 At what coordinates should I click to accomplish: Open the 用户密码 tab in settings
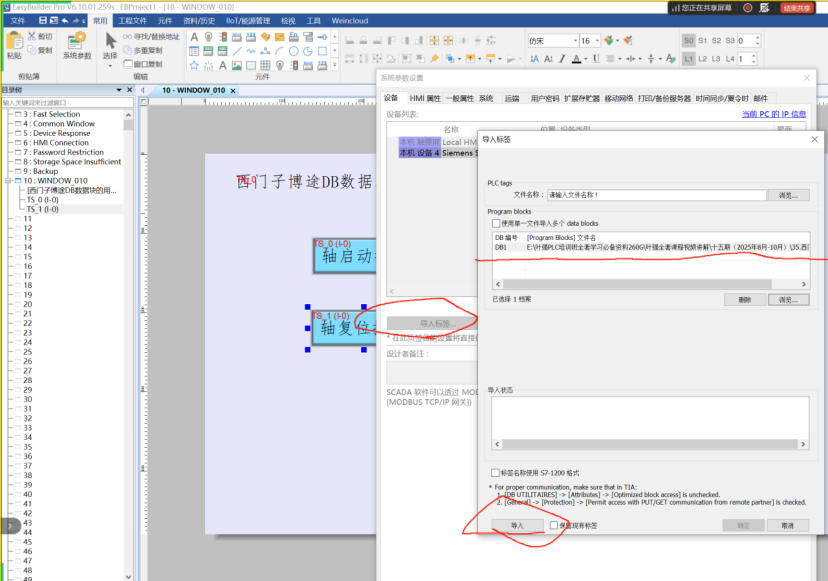[x=545, y=98]
